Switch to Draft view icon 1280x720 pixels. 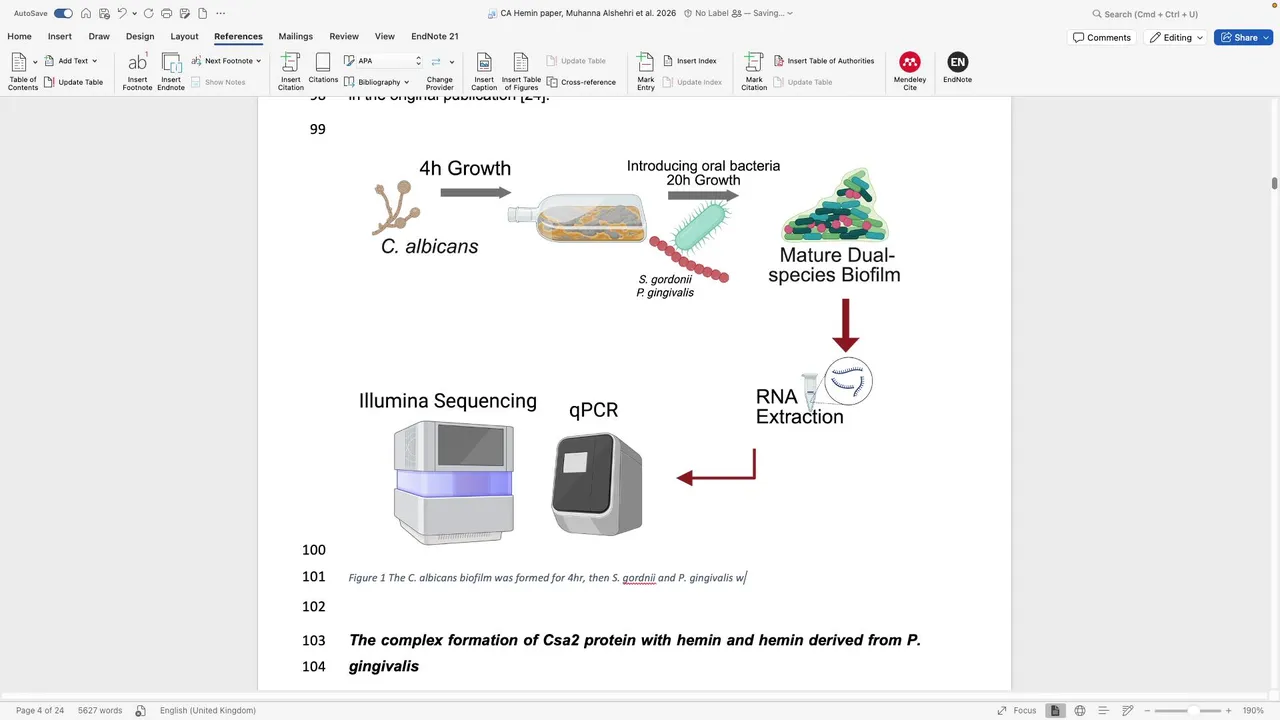click(x=1127, y=710)
